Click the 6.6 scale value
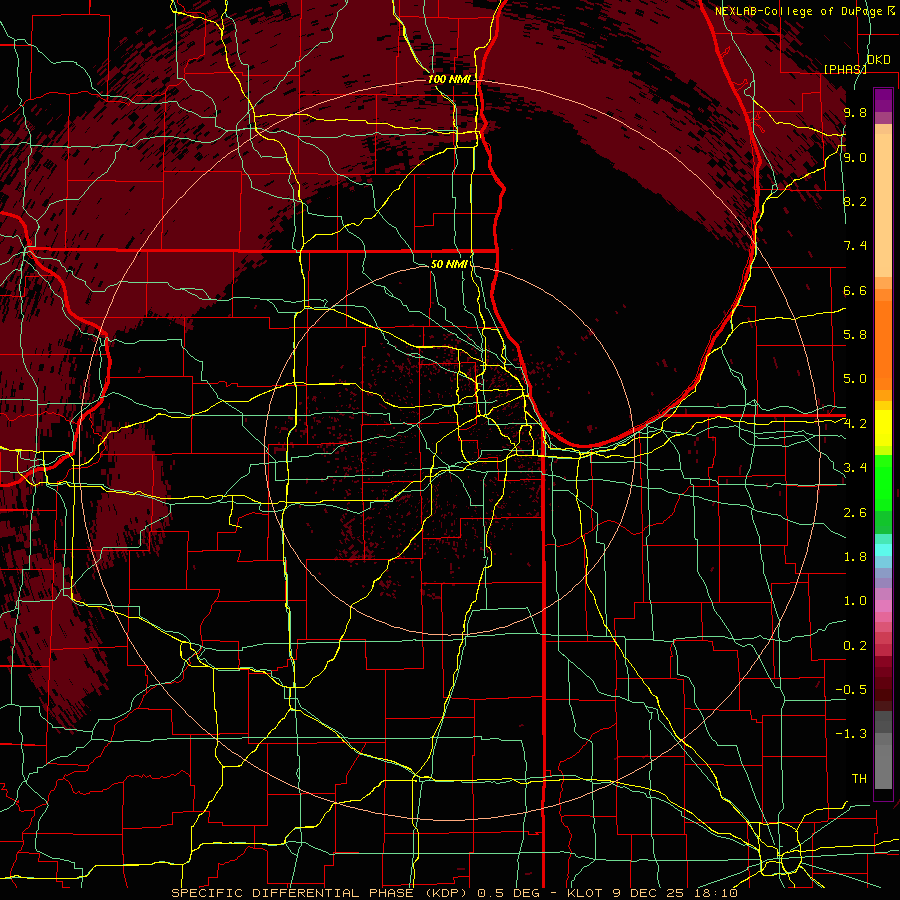The height and width of the screenshot is (900, 900). tap(855, 290)
